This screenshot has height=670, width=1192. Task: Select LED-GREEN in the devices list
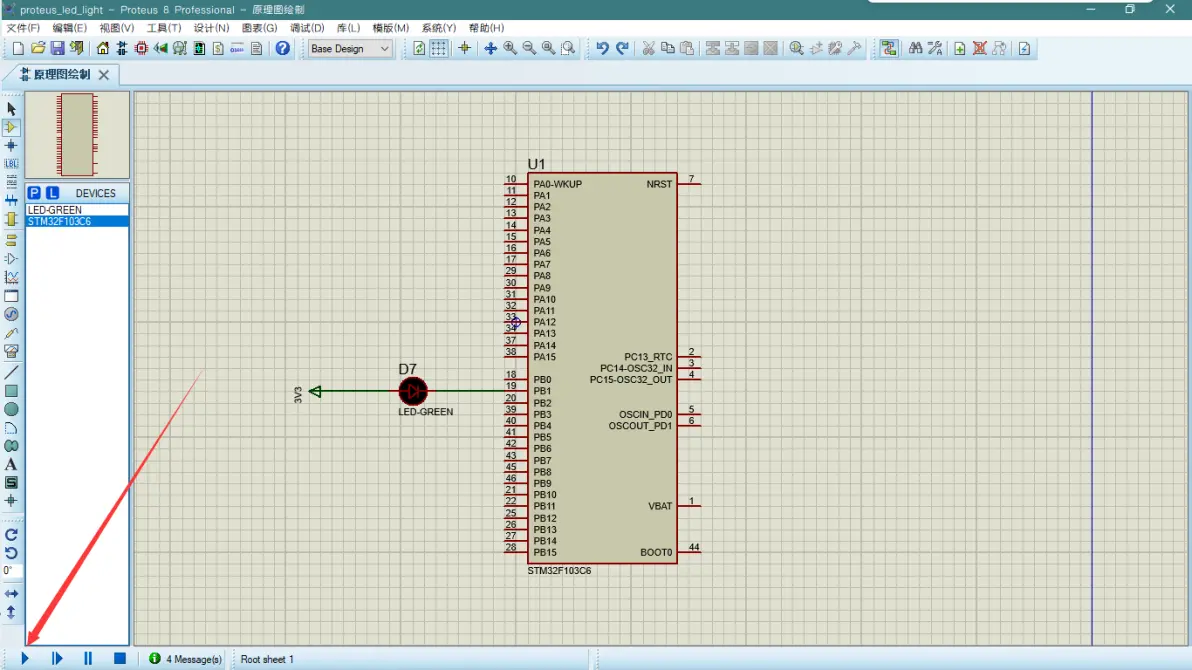[x=55, y=210]
